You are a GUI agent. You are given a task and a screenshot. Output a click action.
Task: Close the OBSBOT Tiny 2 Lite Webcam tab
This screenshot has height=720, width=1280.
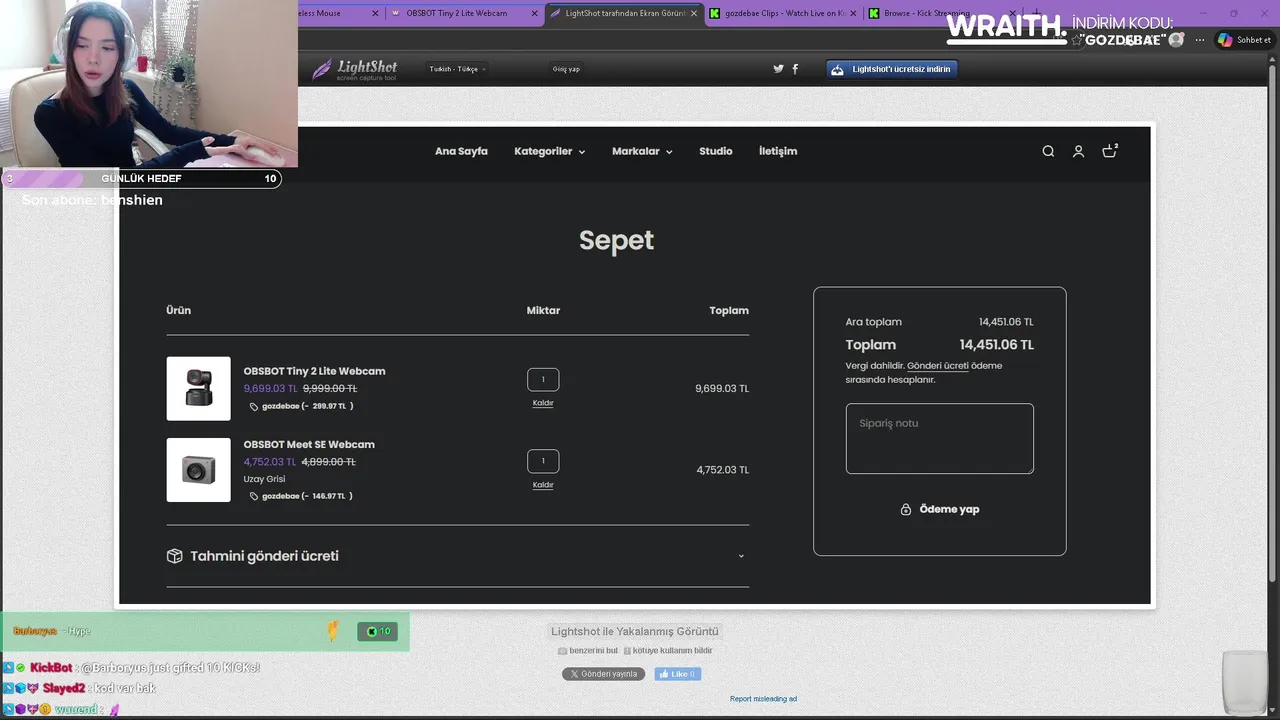pos(534,13)
